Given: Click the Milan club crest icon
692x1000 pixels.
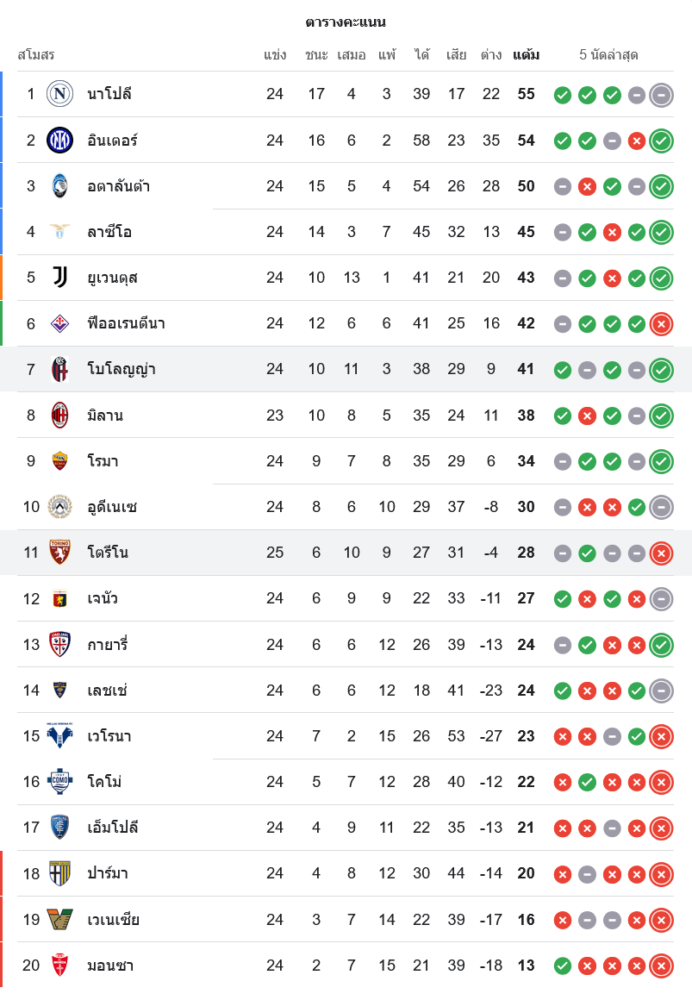Looking at the screenshot, I should 60,415.
